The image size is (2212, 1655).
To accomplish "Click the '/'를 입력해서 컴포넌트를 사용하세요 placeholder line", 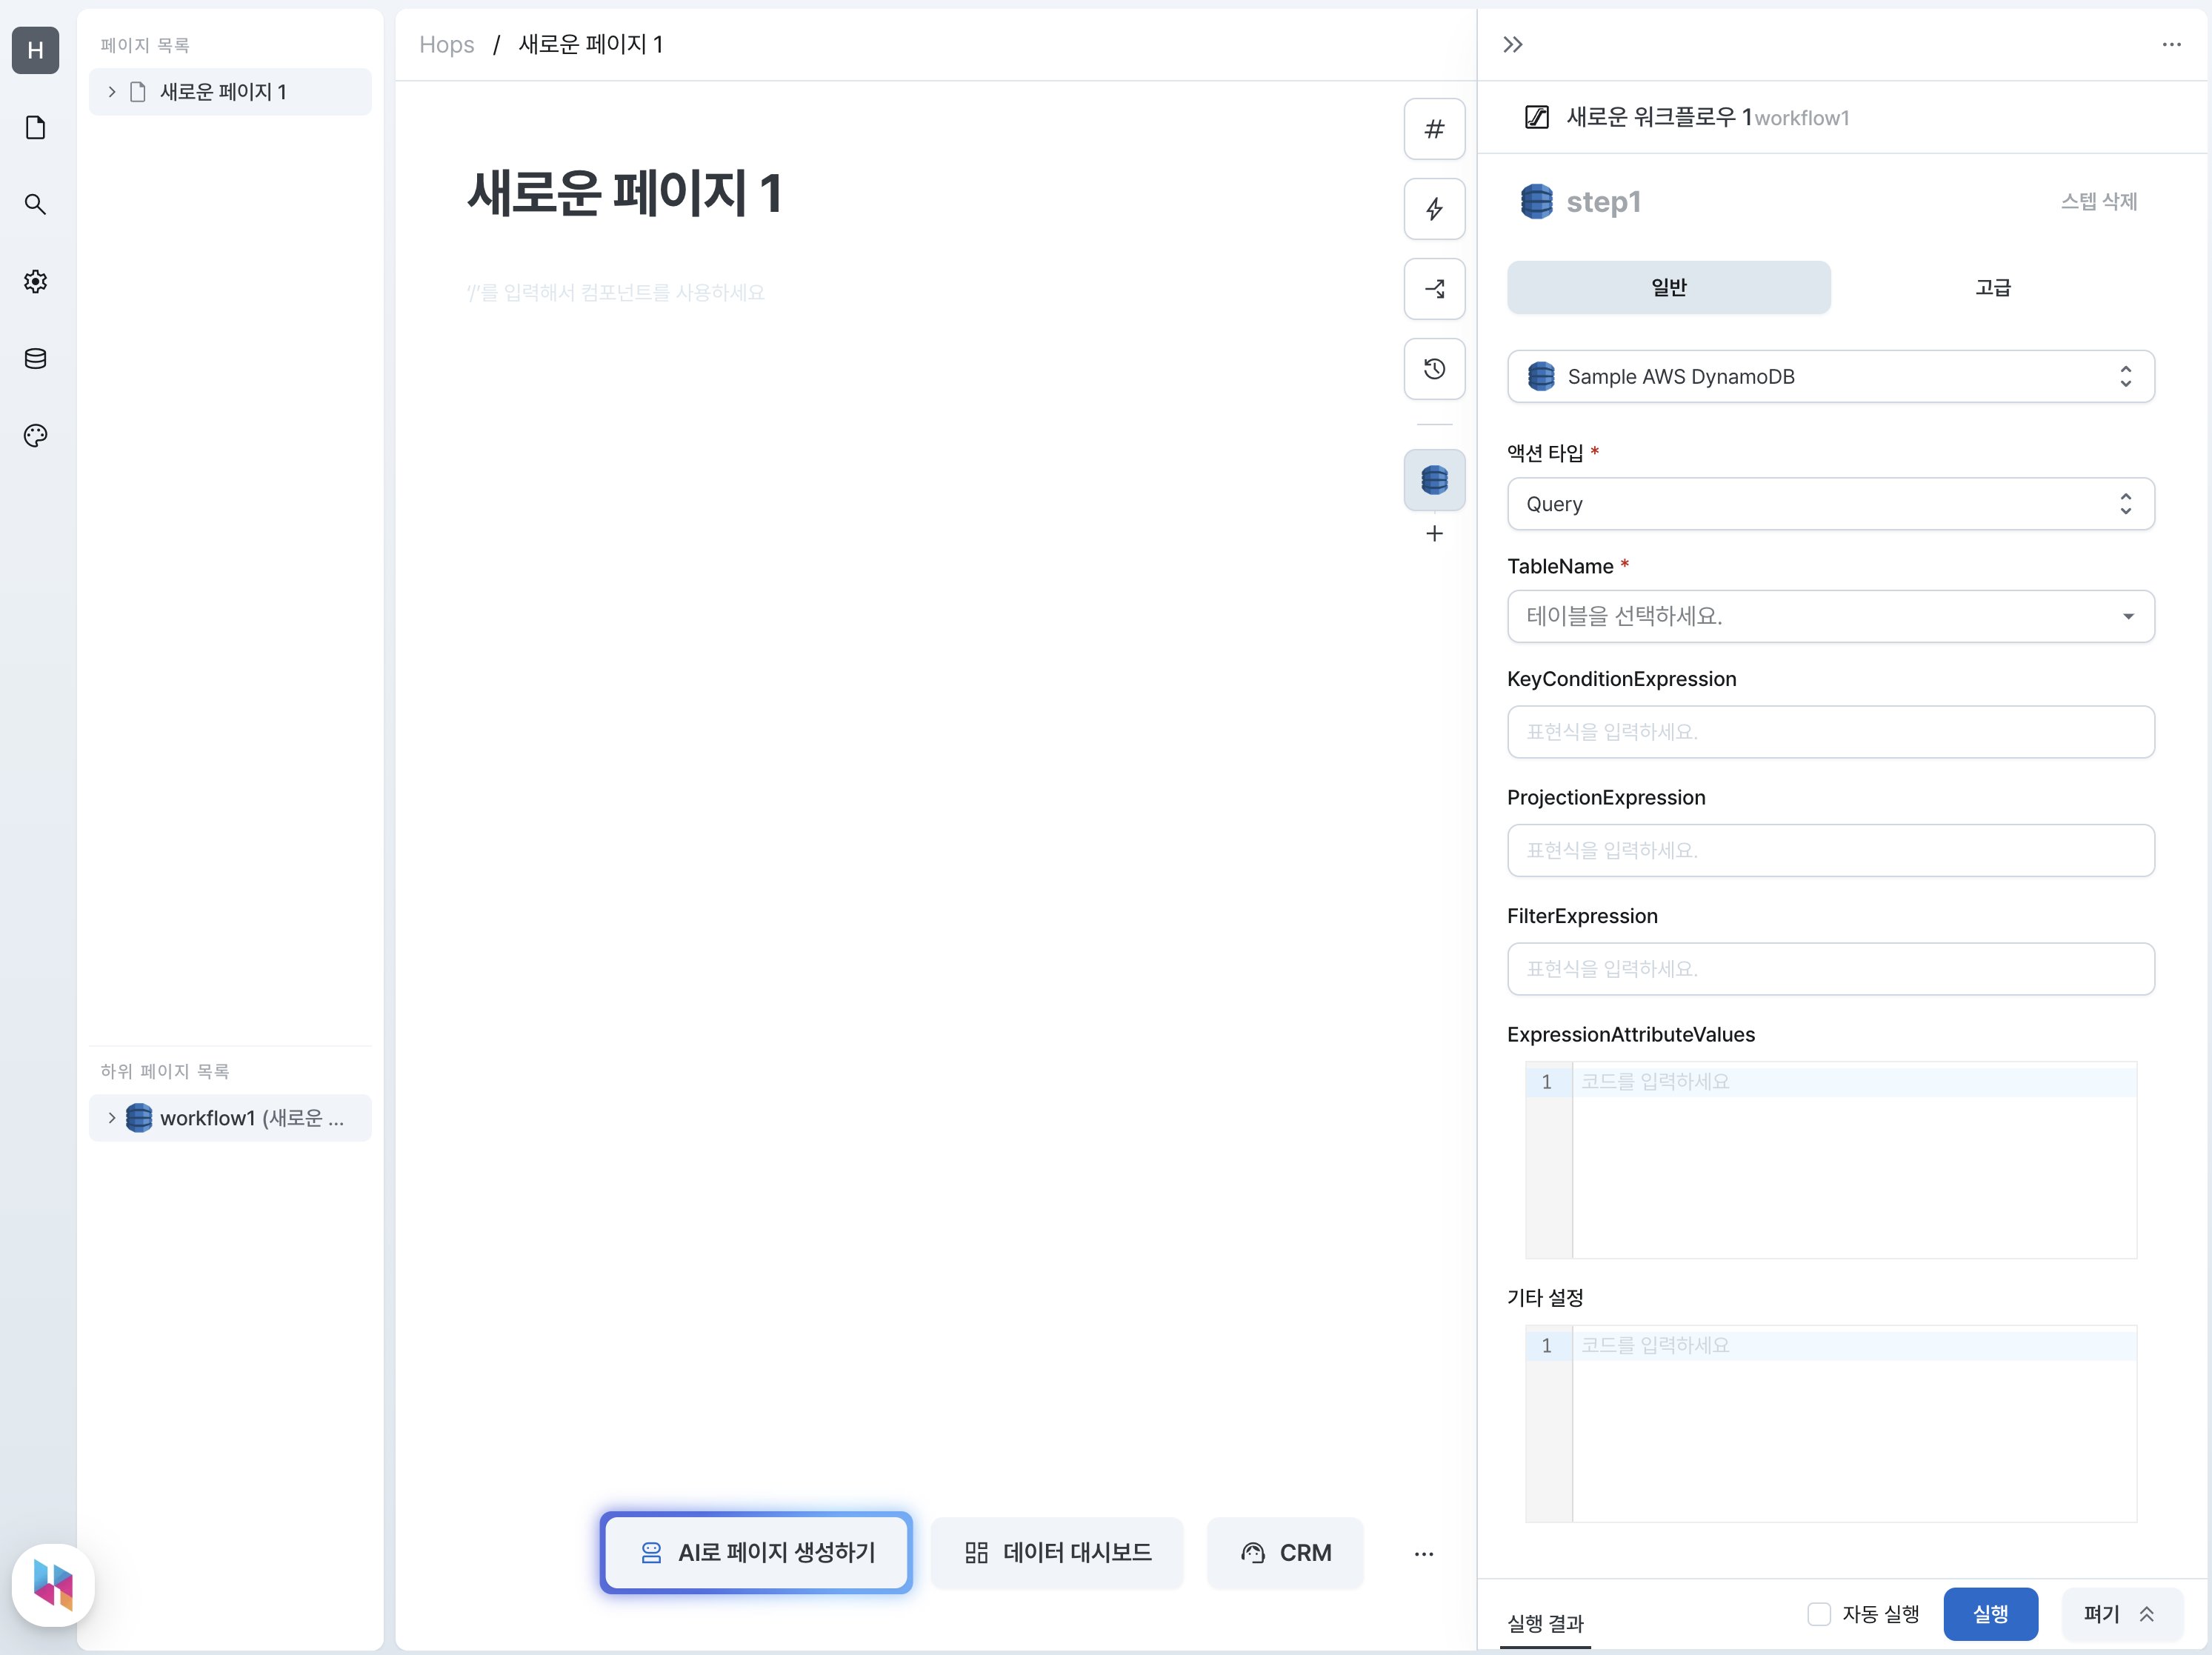I will click(x=615, y=292).
